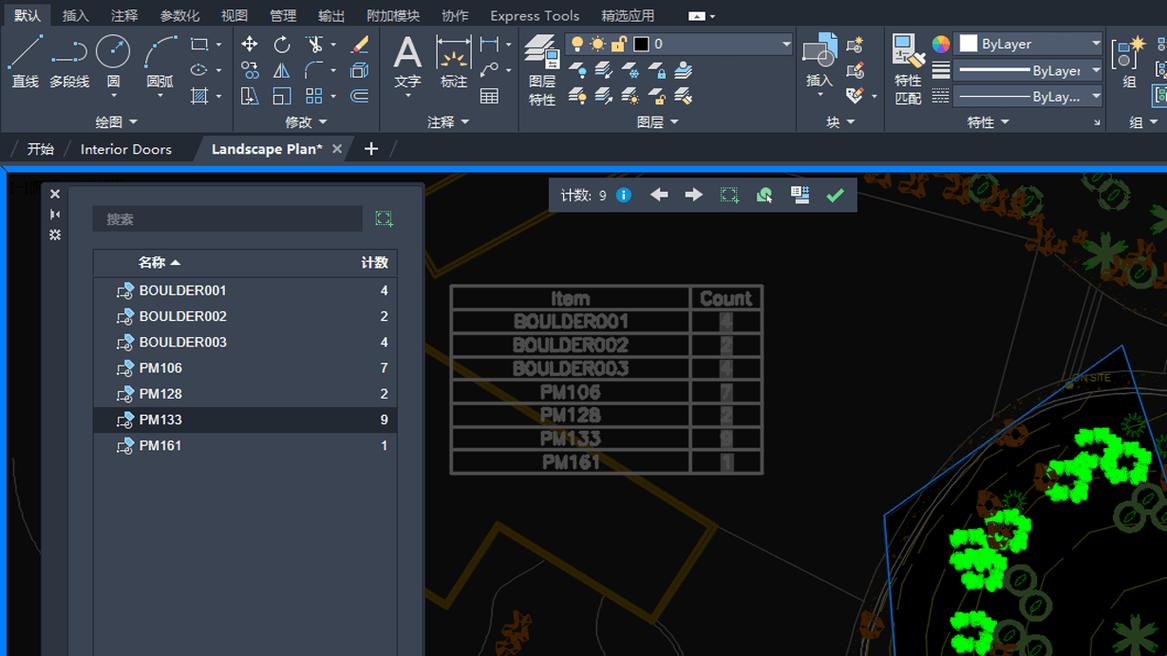Click the count info icon
This screenshot has width=1167, height=656.
coord(622,195)
